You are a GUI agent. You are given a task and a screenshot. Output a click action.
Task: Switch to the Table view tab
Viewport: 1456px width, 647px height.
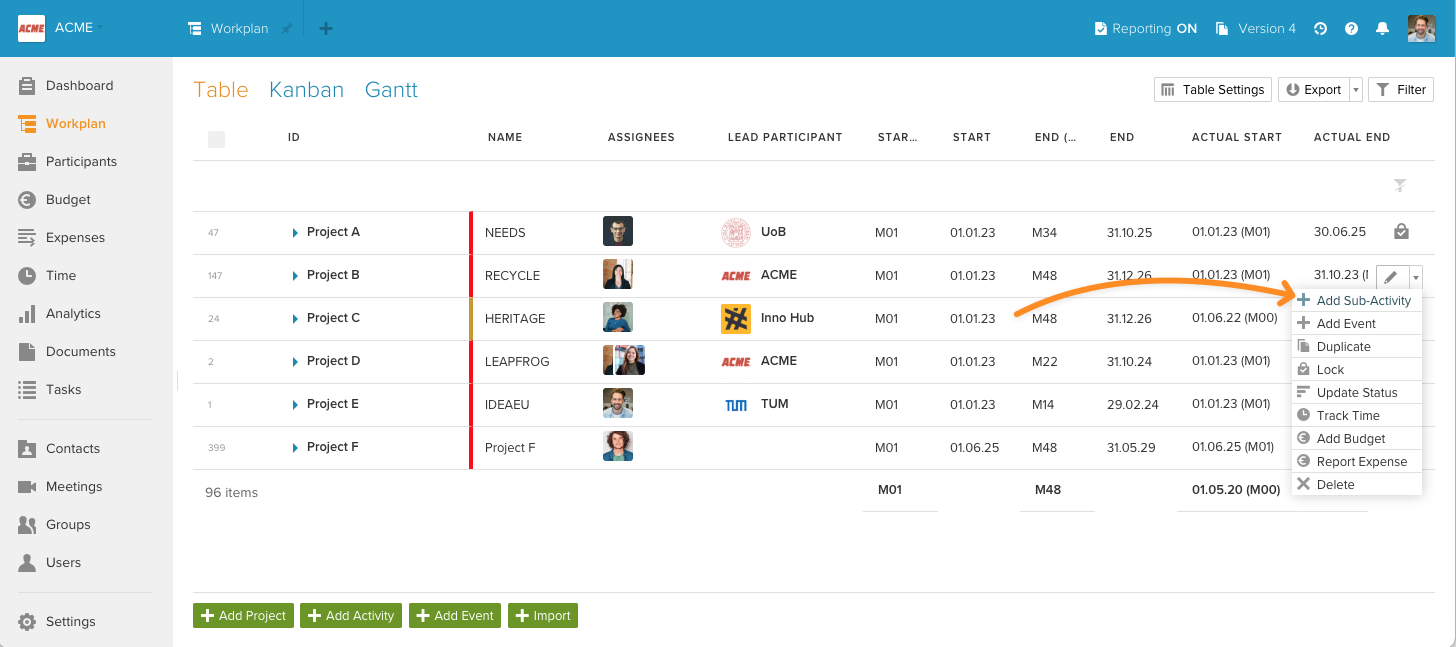point(220,90)
